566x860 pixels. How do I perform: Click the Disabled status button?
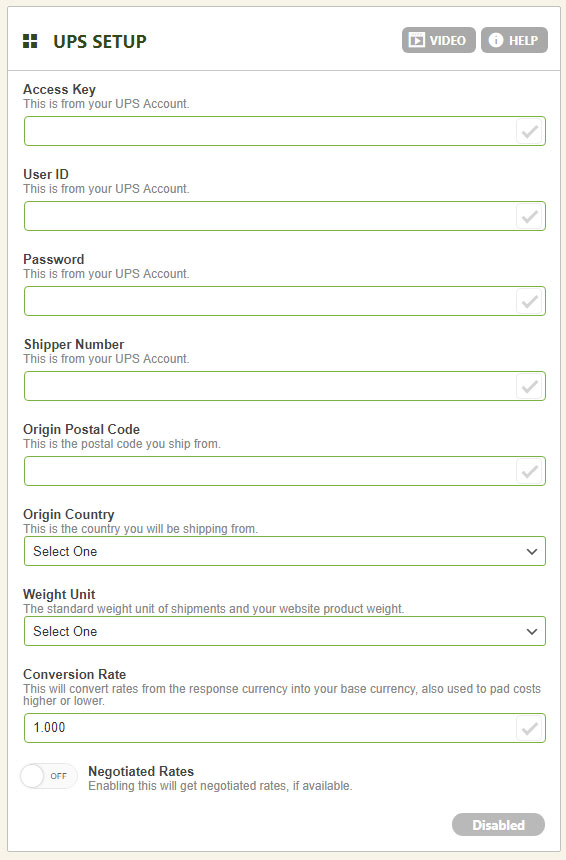tap(499, 825)
